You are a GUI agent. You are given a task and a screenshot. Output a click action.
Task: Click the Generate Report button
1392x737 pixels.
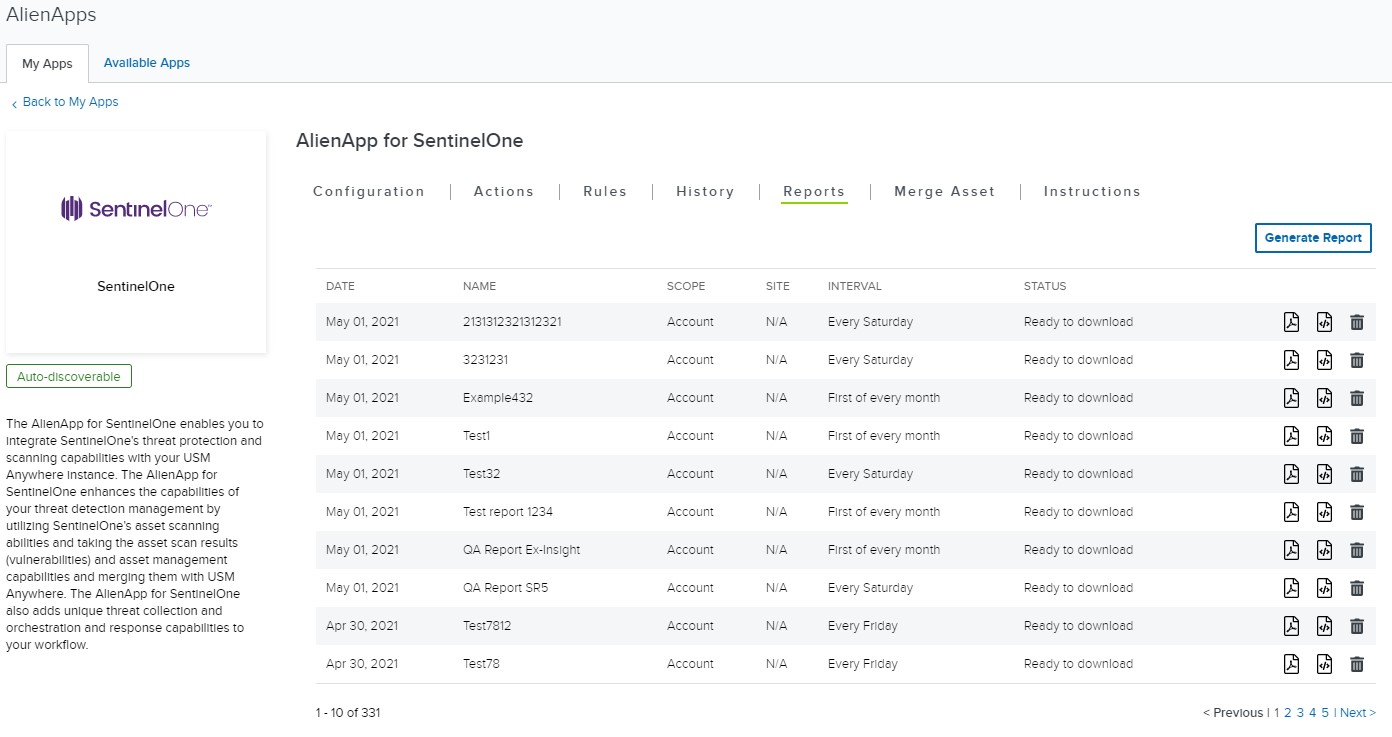[x=1313, y=238]
